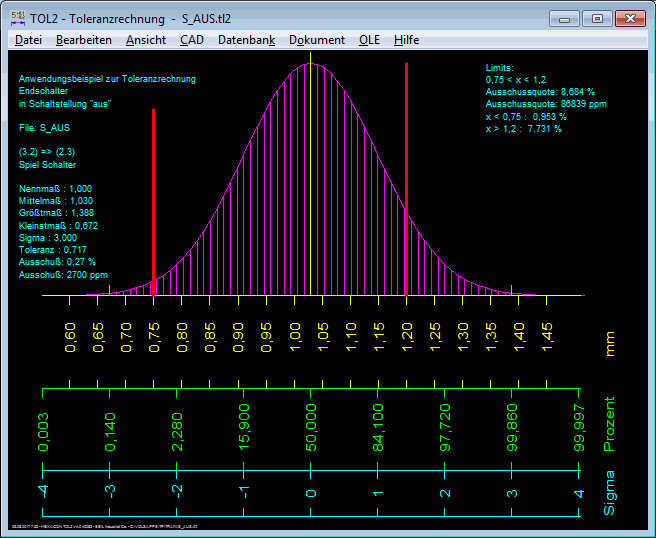Click the 1,00 label on mm axis

(296, 336)
